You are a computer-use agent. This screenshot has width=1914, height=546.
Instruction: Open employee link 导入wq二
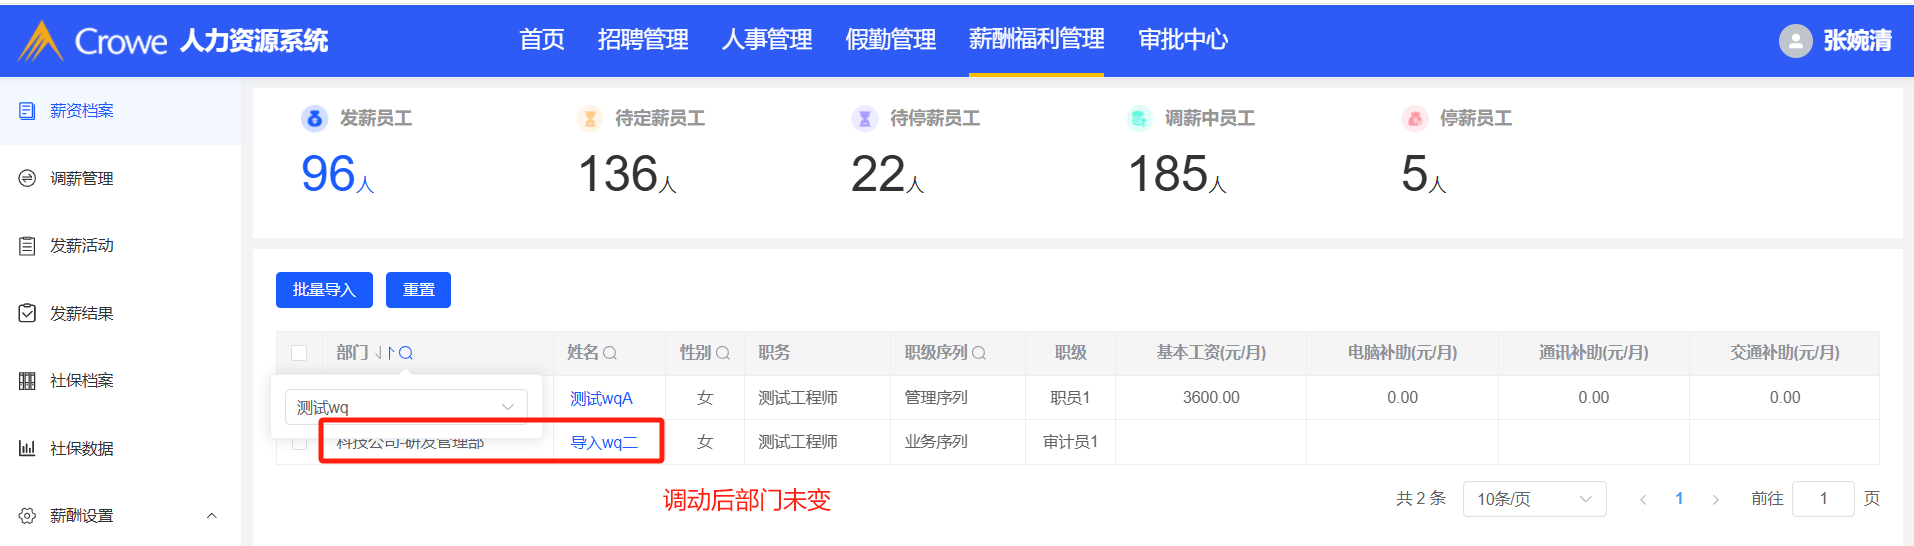[x=604, y=442]
